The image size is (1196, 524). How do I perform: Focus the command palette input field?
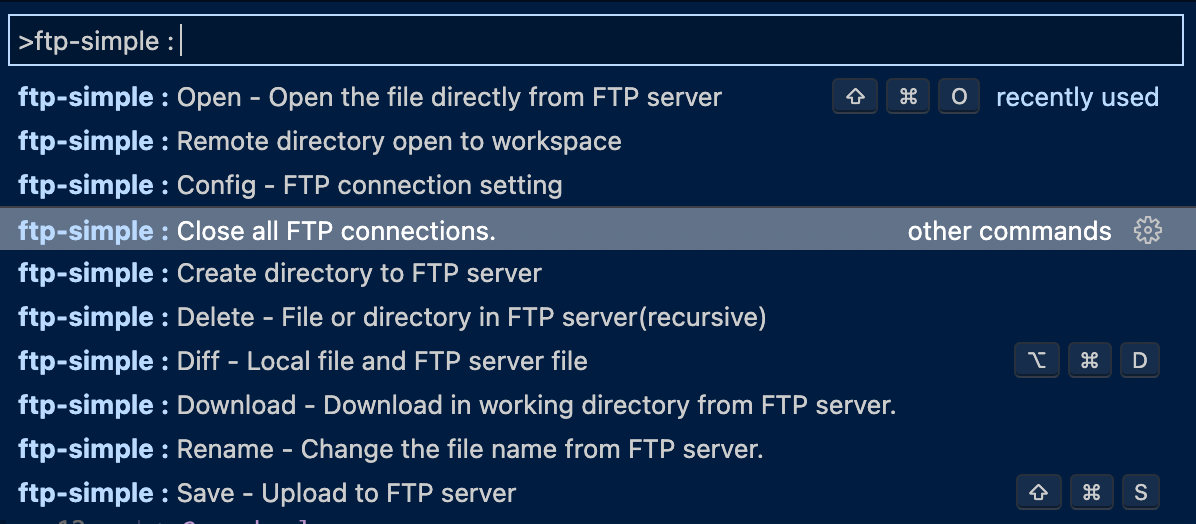coord(596,40)
